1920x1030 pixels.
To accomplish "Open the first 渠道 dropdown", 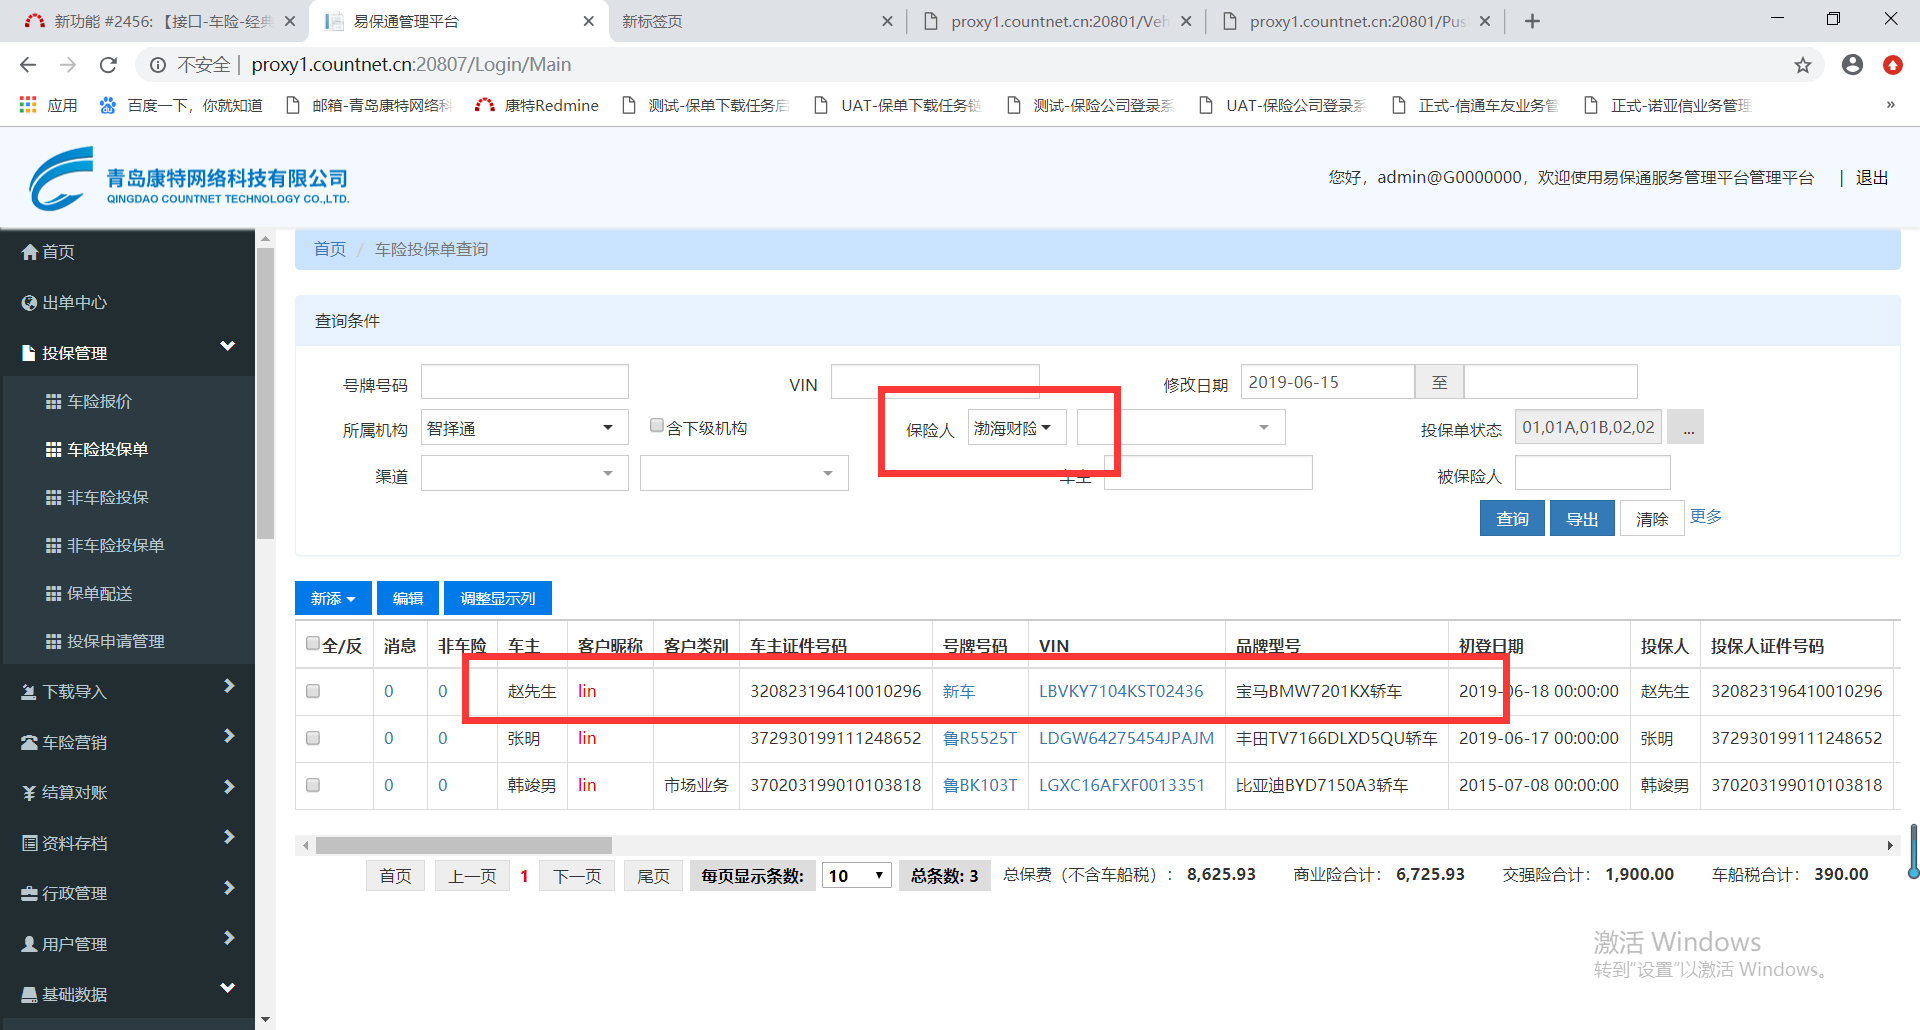I will [524, 473].
